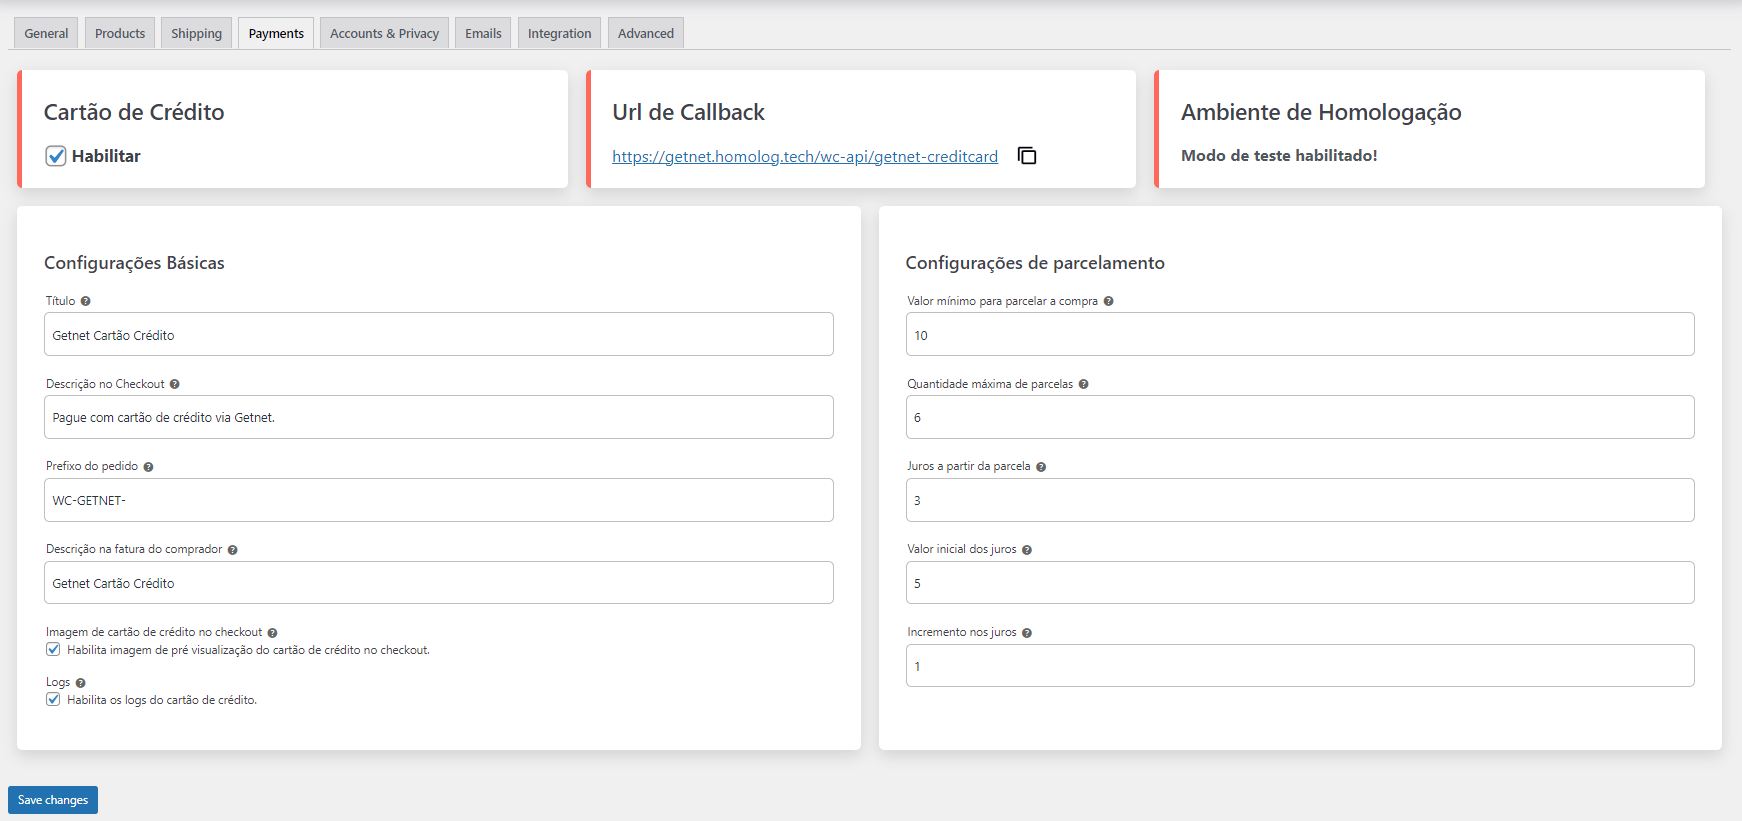Show the Prefixo do pedido help tooltip

click(149, 467)
